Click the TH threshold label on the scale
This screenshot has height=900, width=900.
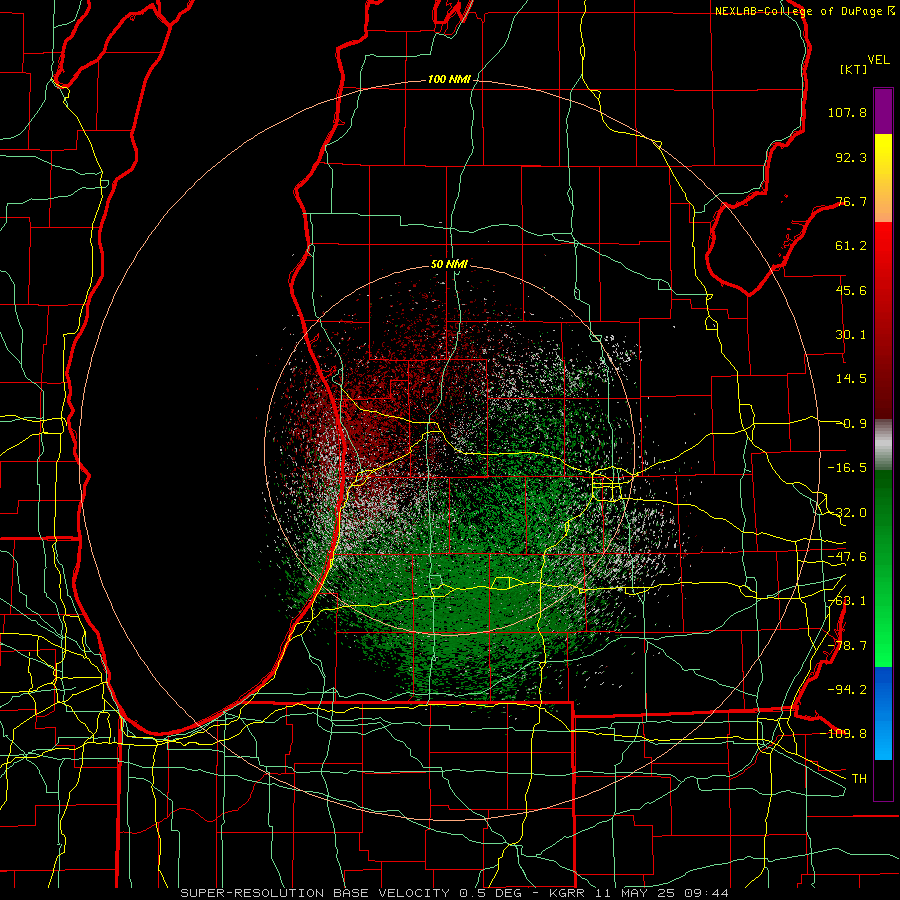pyautogui.click(x=859, y=779)
